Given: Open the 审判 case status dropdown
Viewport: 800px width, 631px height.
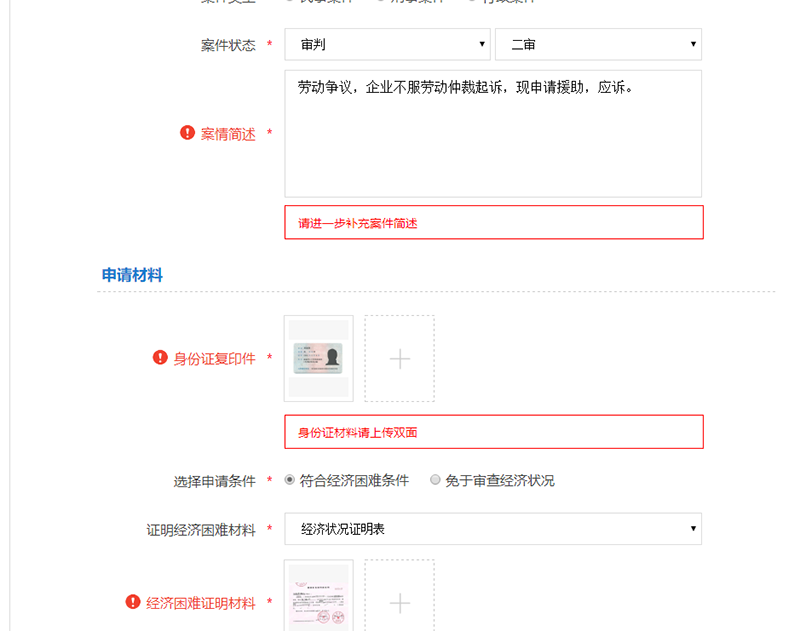Looking at the screenshot, I should click(387, 44).
